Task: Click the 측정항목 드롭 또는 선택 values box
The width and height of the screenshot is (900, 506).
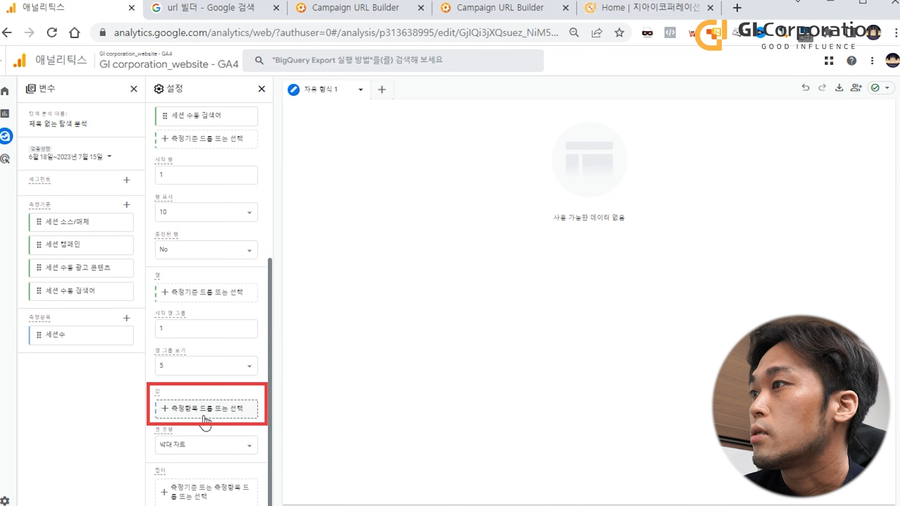Action: pyautogui.click(x=206, y=408)
